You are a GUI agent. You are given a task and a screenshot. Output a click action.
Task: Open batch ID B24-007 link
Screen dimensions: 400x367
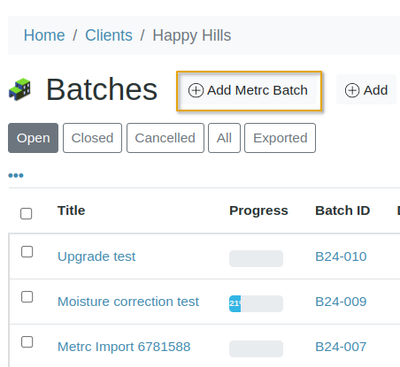click(341, 347)
